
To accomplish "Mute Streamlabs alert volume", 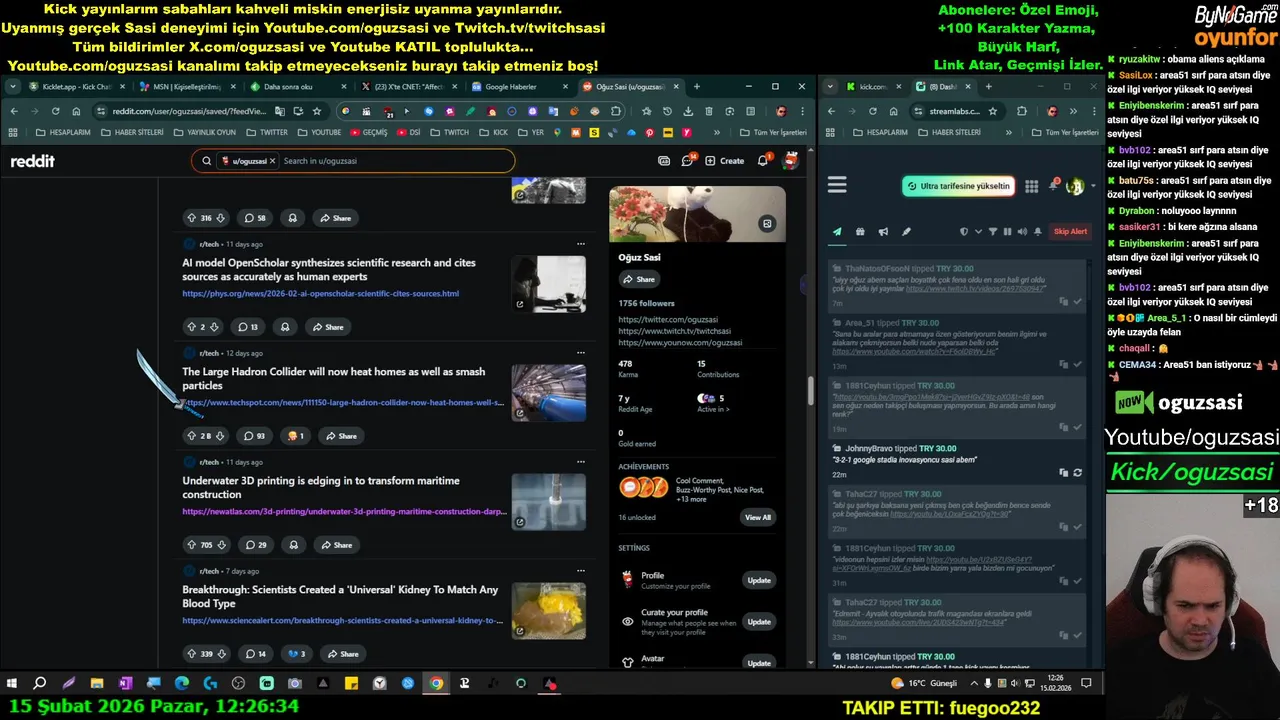I will tap(1022, 232).
